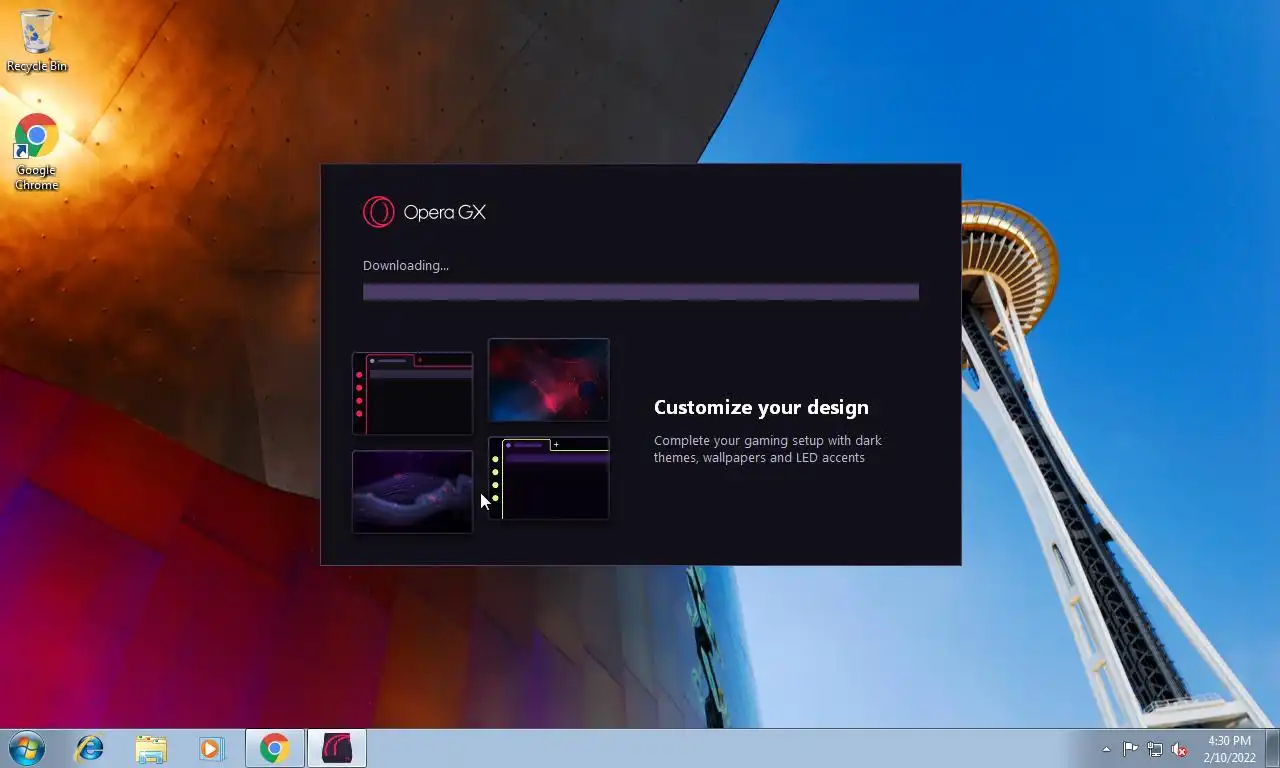Select the Google Chrome desktop shortcut
The width and height of the screenshot is (1280, 768).
click(x=37, y=152)
